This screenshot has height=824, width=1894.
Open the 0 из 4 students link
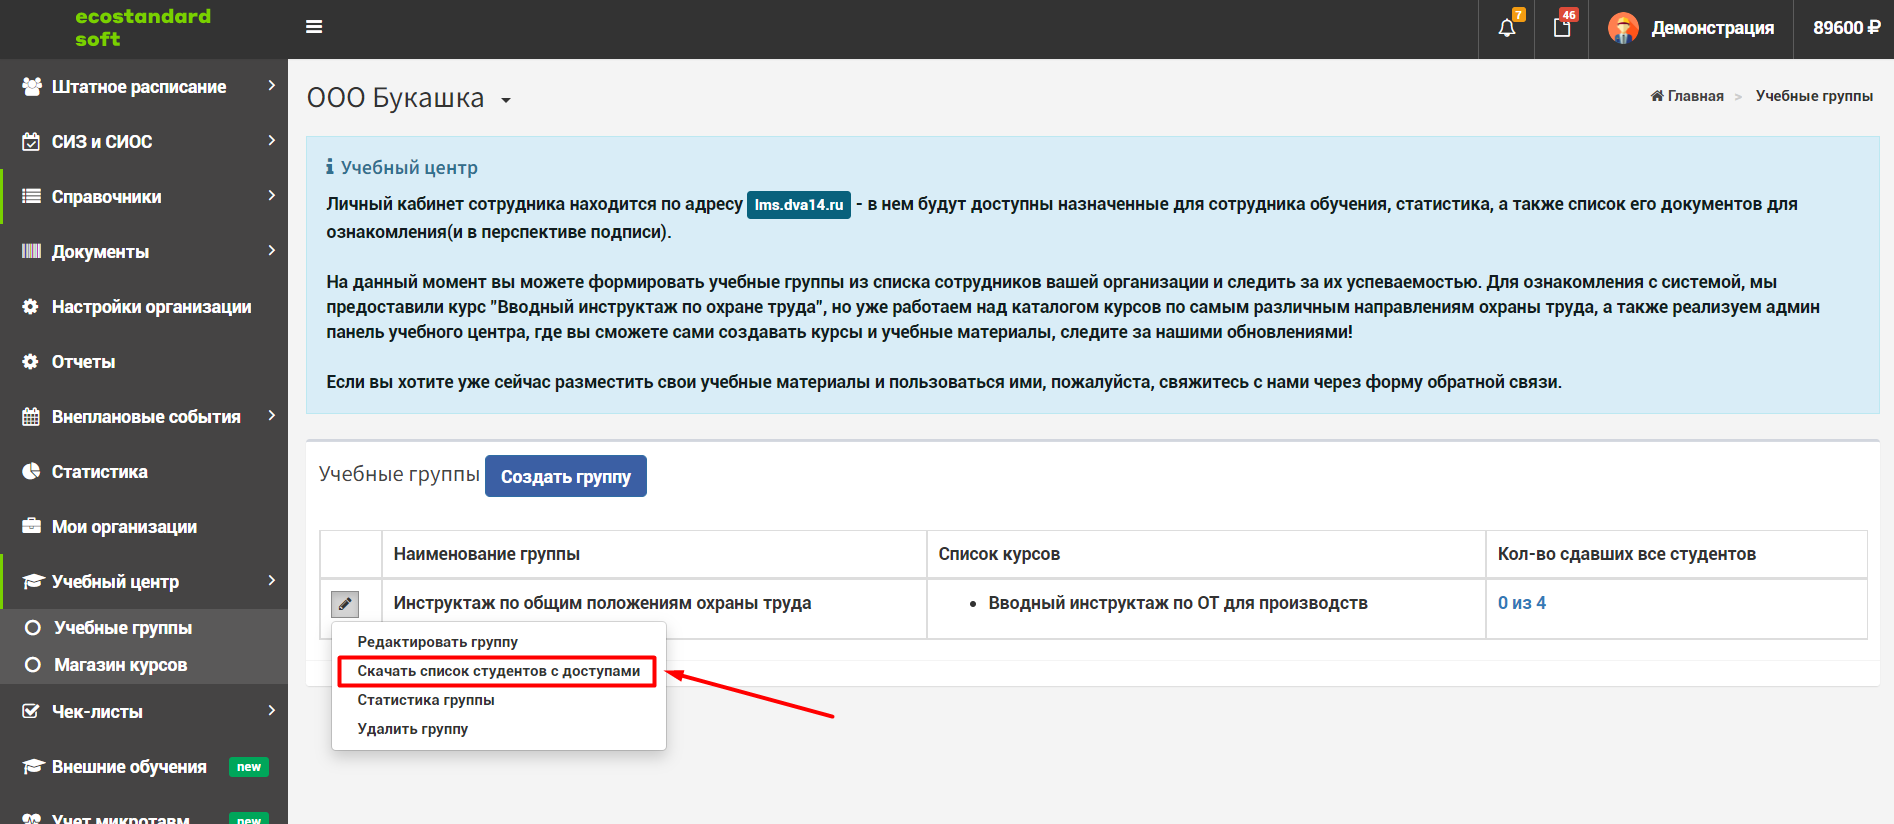[x=1521, y=603]
